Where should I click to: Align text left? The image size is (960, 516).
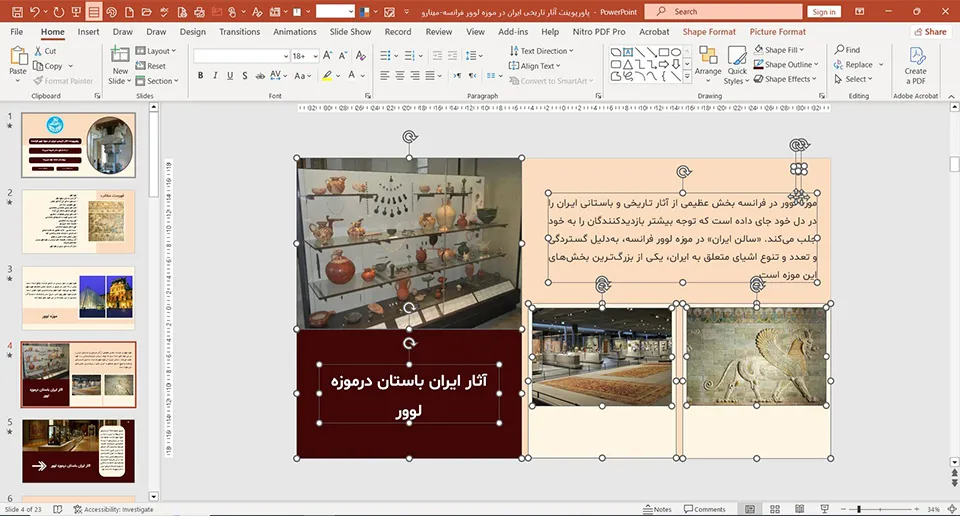click(x=384, y=75)
